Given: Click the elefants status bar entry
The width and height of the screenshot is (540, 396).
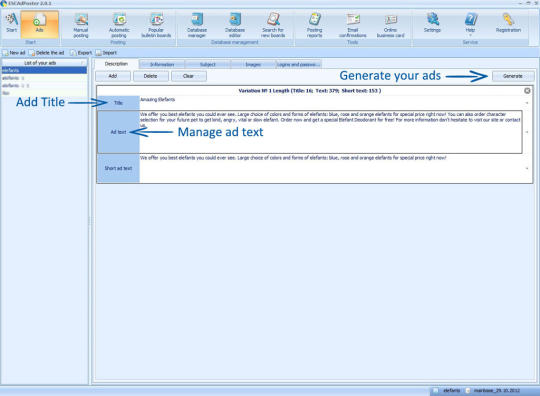Looking at the screenshot, I should (447, 390).
